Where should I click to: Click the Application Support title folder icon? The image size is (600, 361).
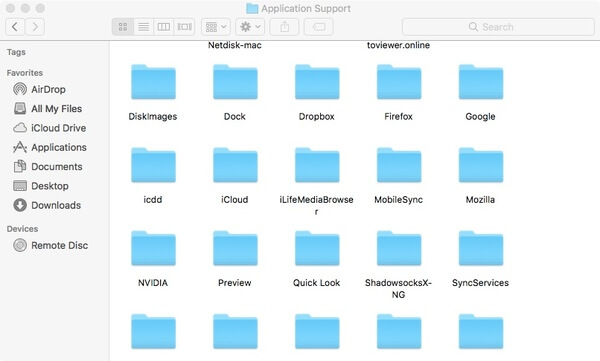(x=252, y=8)
